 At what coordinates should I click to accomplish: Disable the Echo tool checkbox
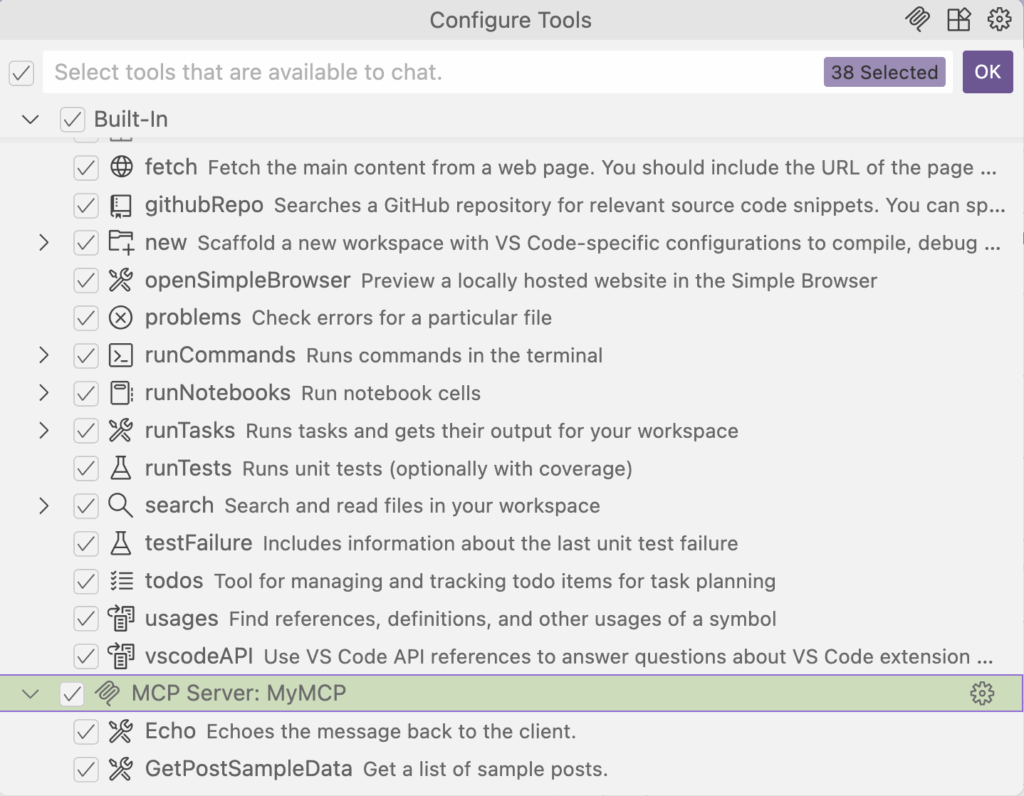coord(86,732)
